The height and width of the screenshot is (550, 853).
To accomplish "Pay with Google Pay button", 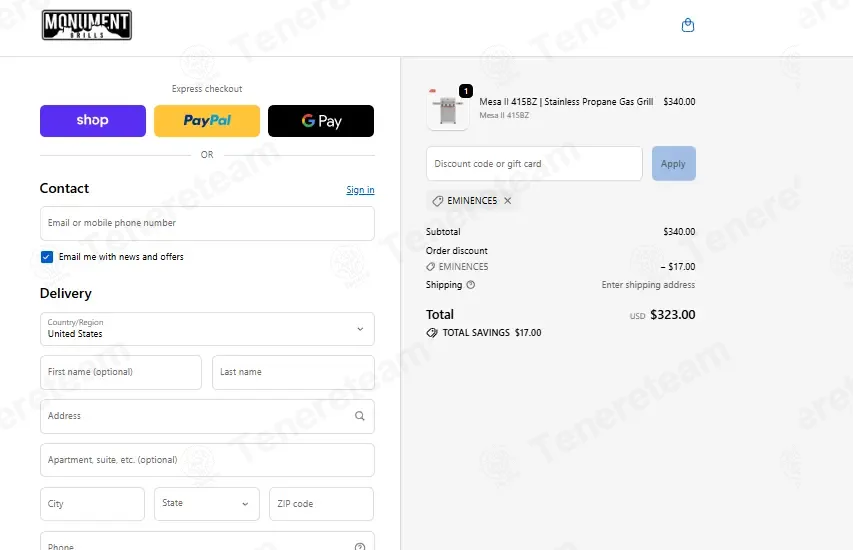I will [x=321, y=121].
